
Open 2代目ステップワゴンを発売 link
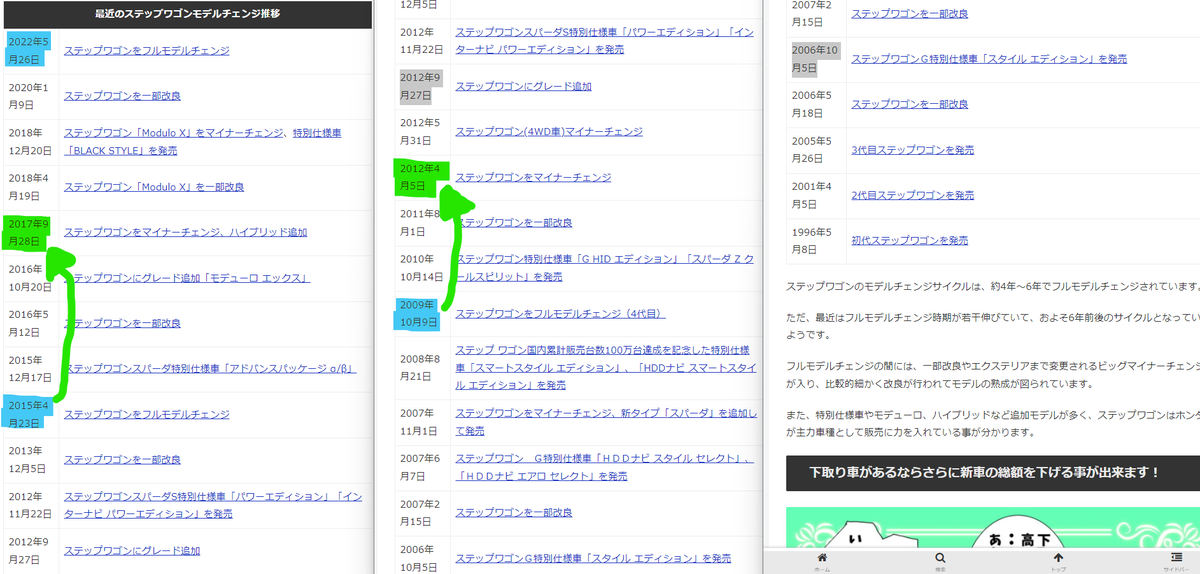click(912, 195)
